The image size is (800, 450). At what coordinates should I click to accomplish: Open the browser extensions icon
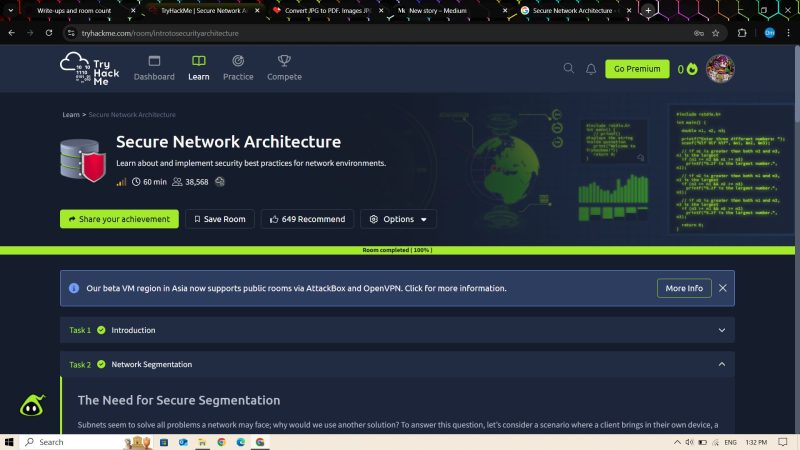click(742, 33)
